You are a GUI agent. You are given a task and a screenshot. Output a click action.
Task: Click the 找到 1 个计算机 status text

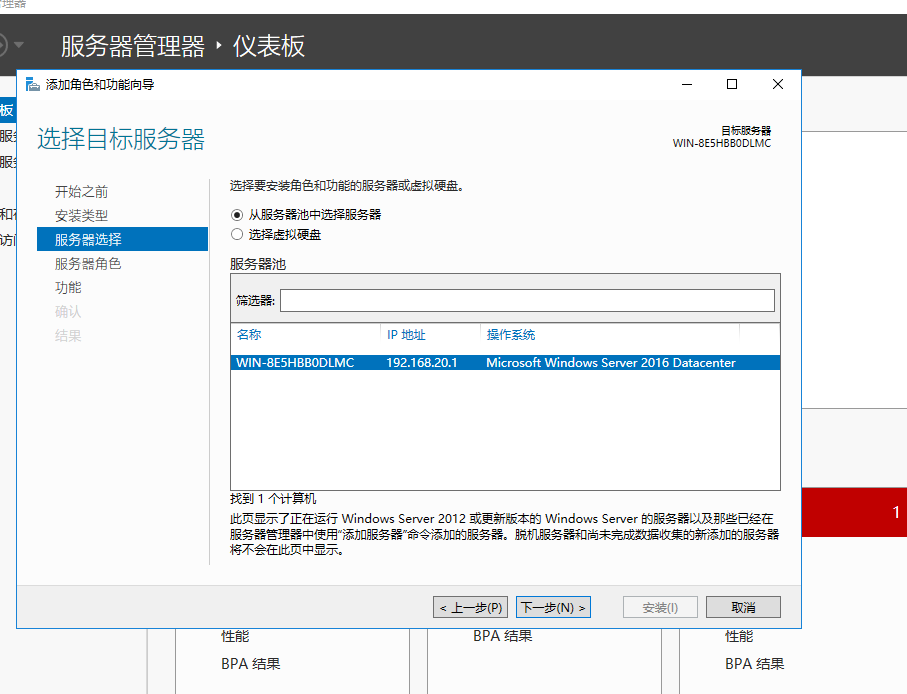pyautogui.click(x=273, y=499)
